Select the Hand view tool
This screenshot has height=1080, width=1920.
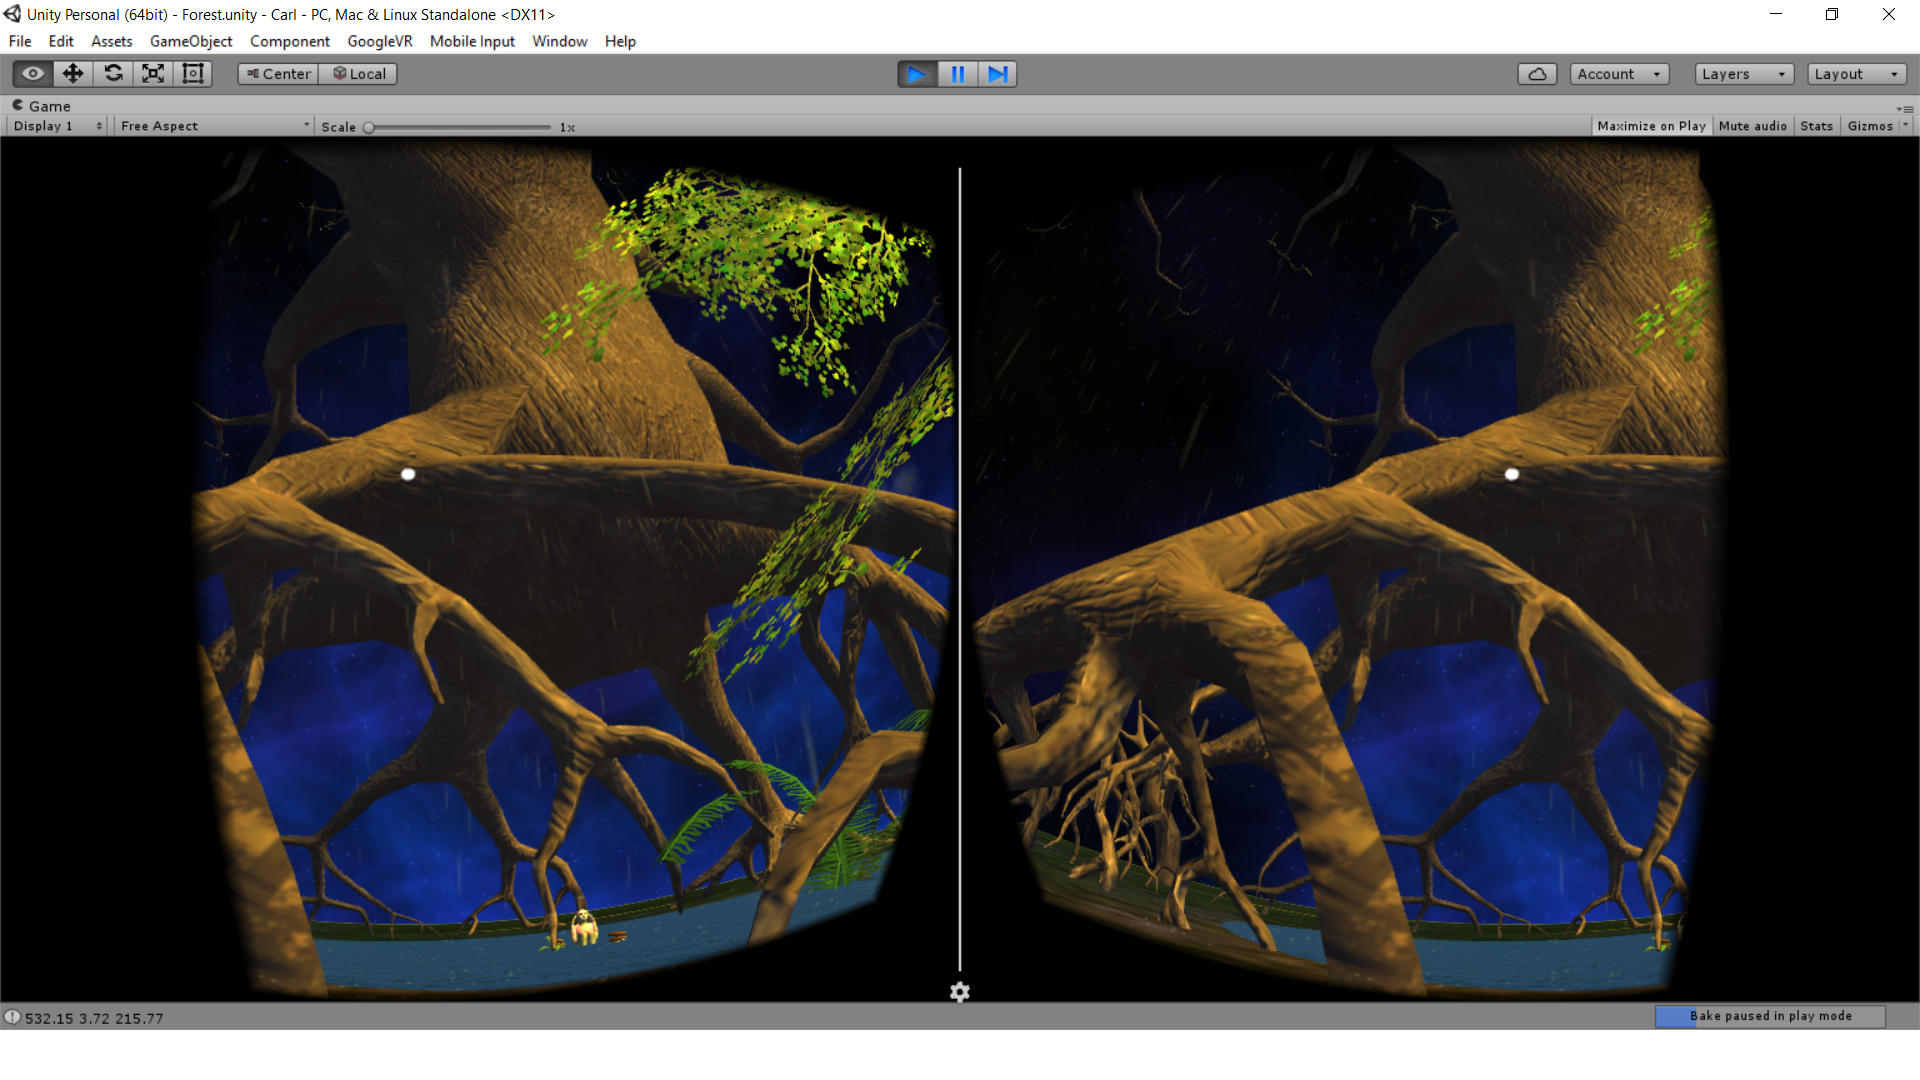(x=33, y=74)
